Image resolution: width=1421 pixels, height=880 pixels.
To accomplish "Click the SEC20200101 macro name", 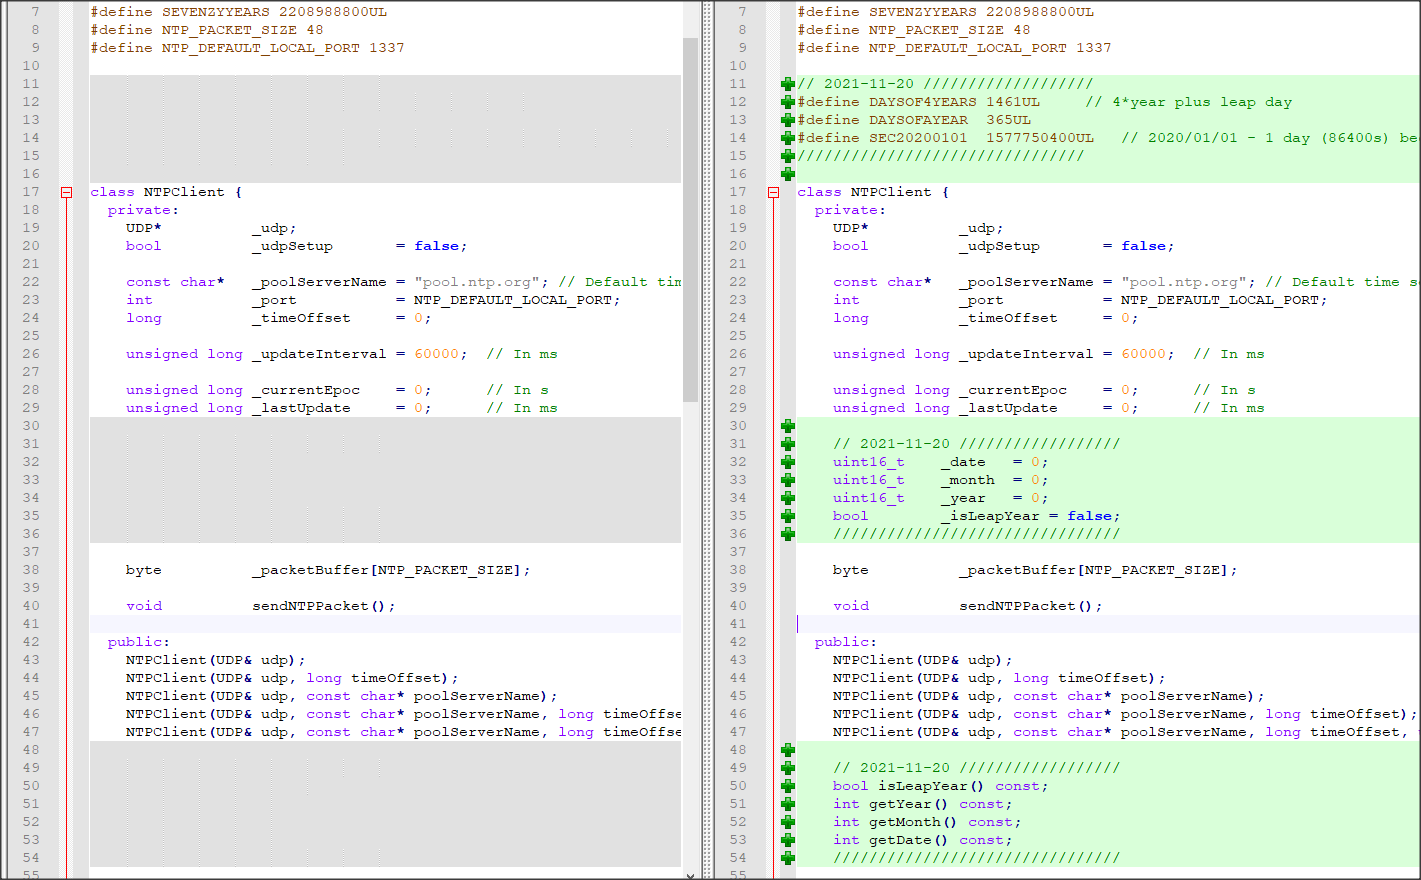I will (x=918, y=138).
